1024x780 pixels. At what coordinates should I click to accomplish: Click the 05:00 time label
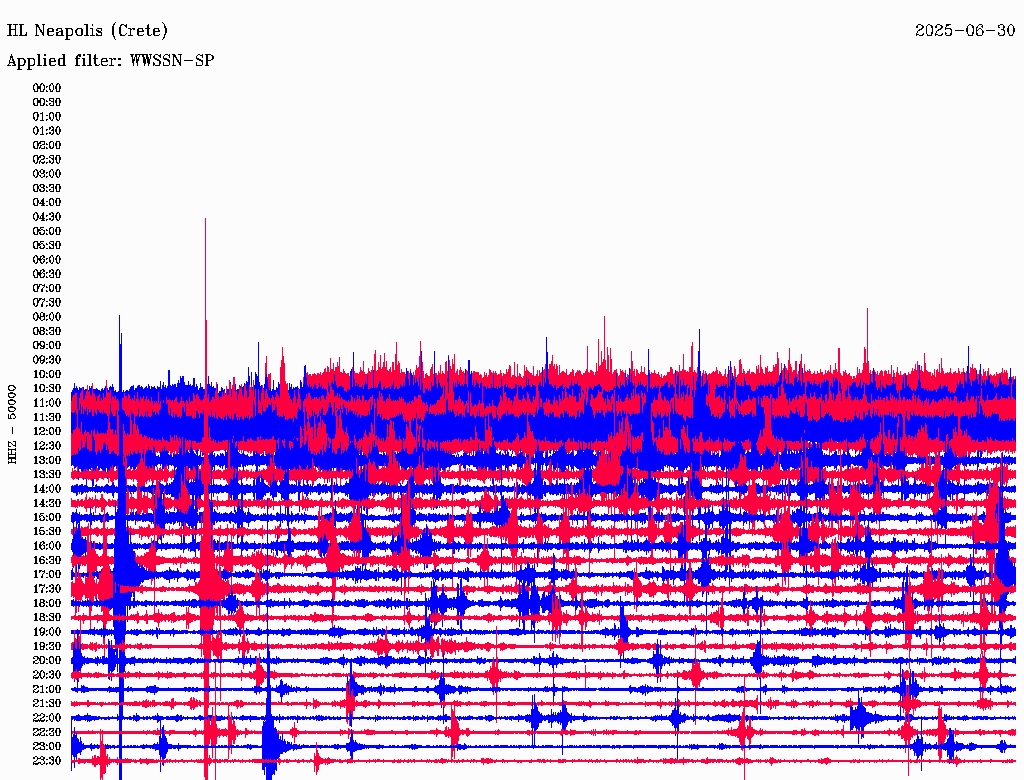tap(47, 231)
